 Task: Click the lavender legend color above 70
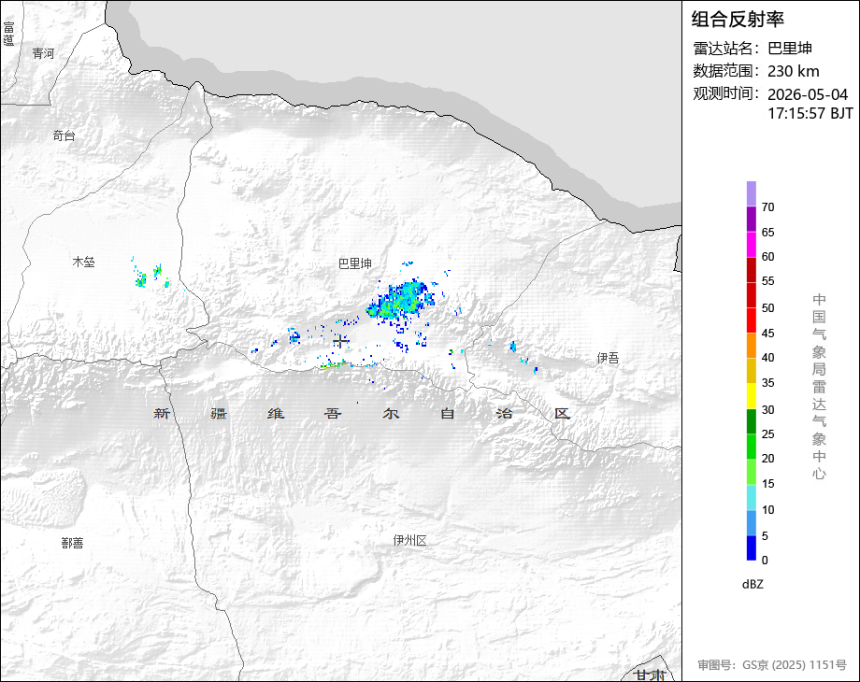pyautogui.click(x=751, y=194)
